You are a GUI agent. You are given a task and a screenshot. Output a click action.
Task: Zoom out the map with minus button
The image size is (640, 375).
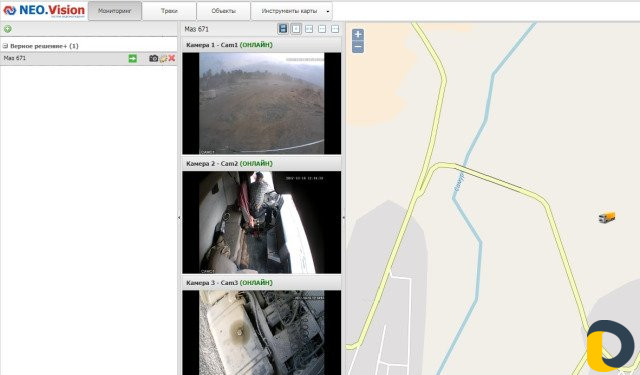[x=358, y=47]
